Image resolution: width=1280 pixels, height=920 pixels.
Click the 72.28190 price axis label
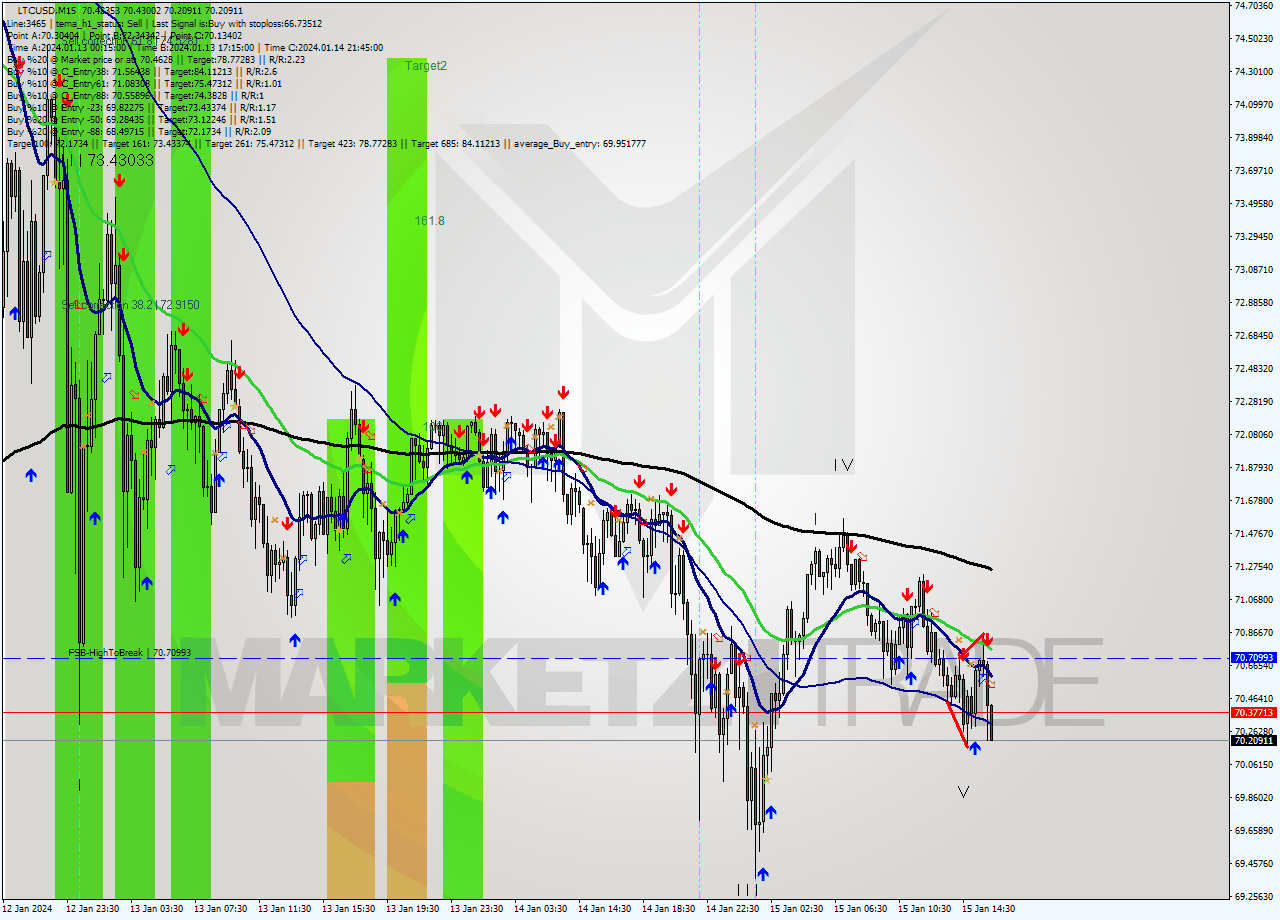click(x=1254, y=401)
